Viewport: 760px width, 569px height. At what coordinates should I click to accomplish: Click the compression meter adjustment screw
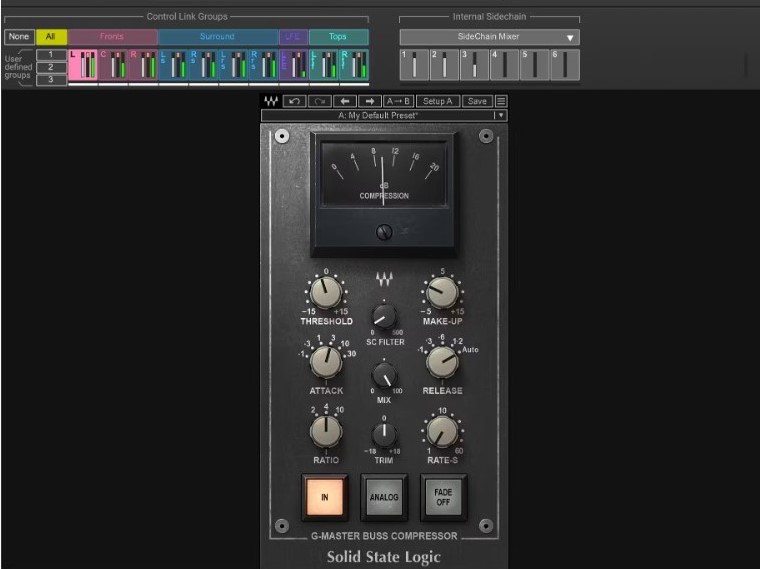(x=384, y=232)
